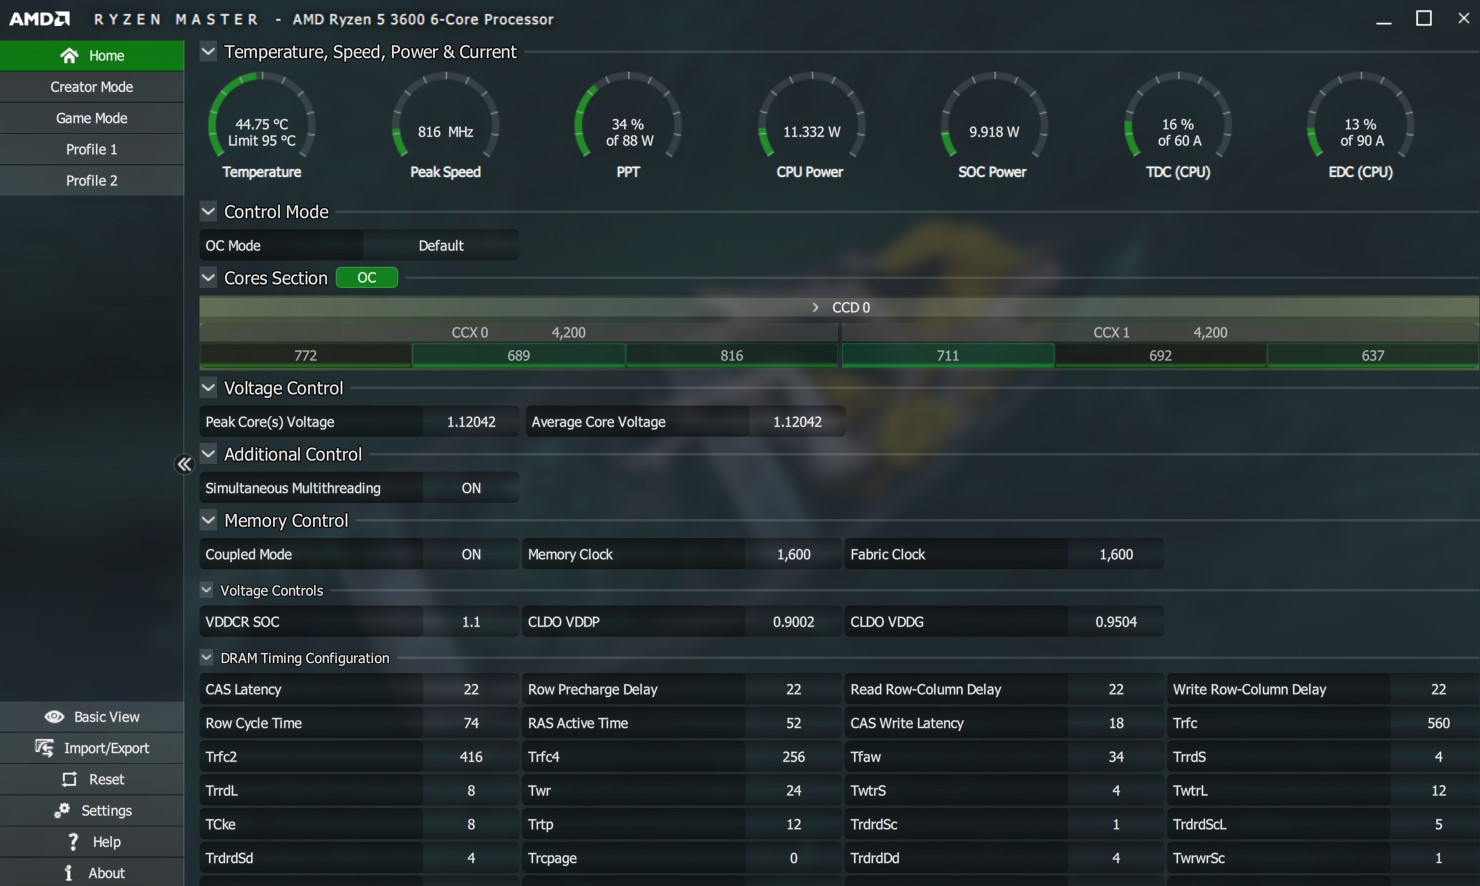Toggle Coupled Mode ON value
Image resolution: width=1480 pixels, height=886 pixels.
click(x=471, y=554)
